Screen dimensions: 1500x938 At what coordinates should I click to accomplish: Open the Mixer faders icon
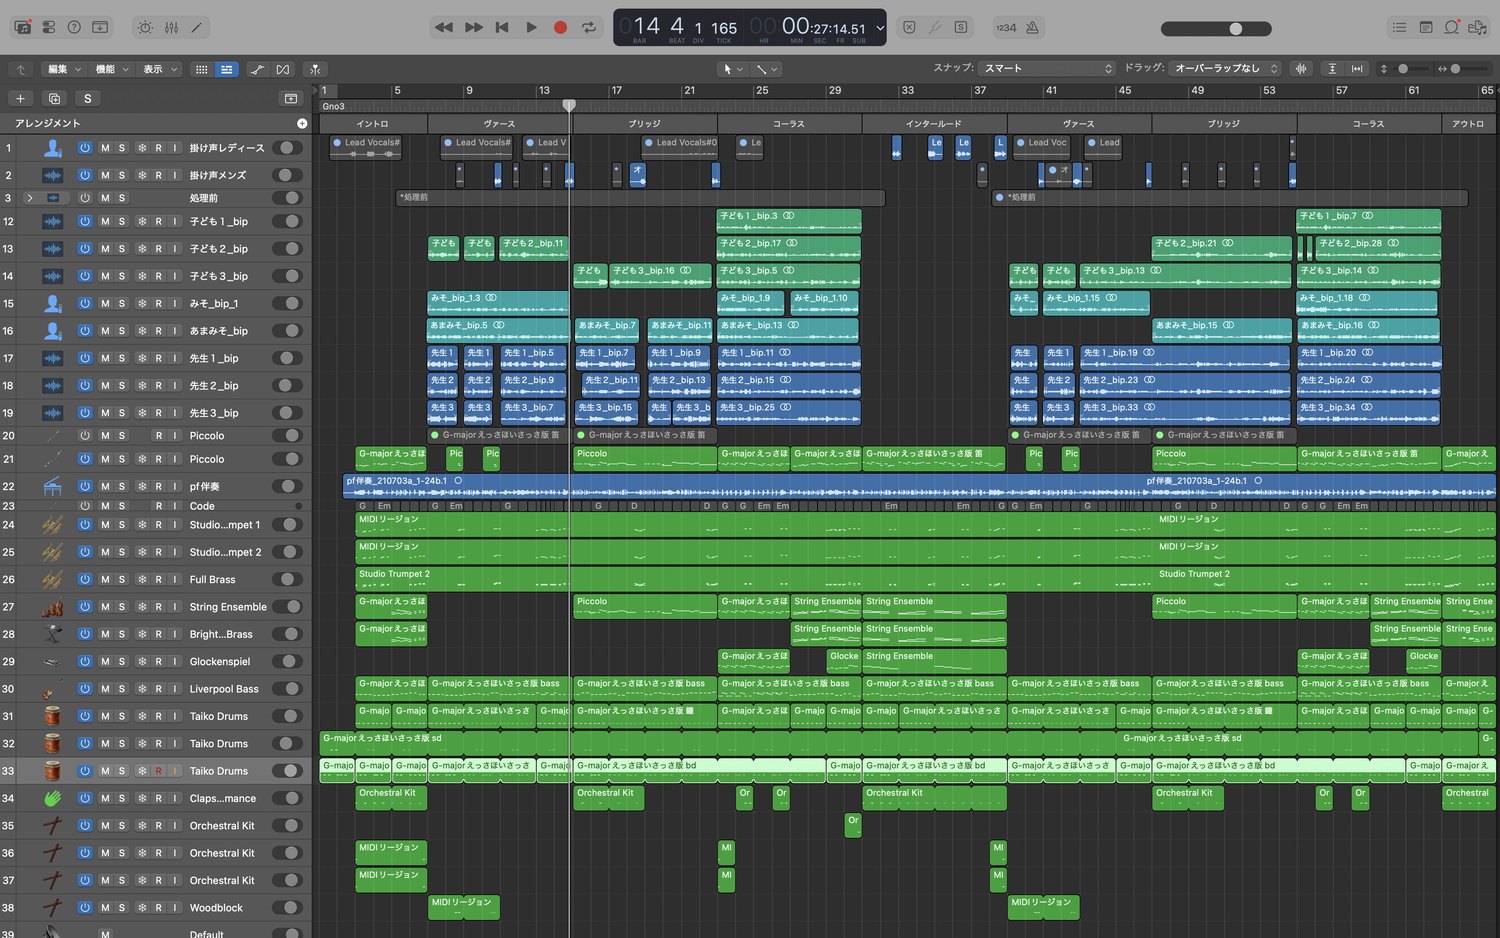pos(171,27)
